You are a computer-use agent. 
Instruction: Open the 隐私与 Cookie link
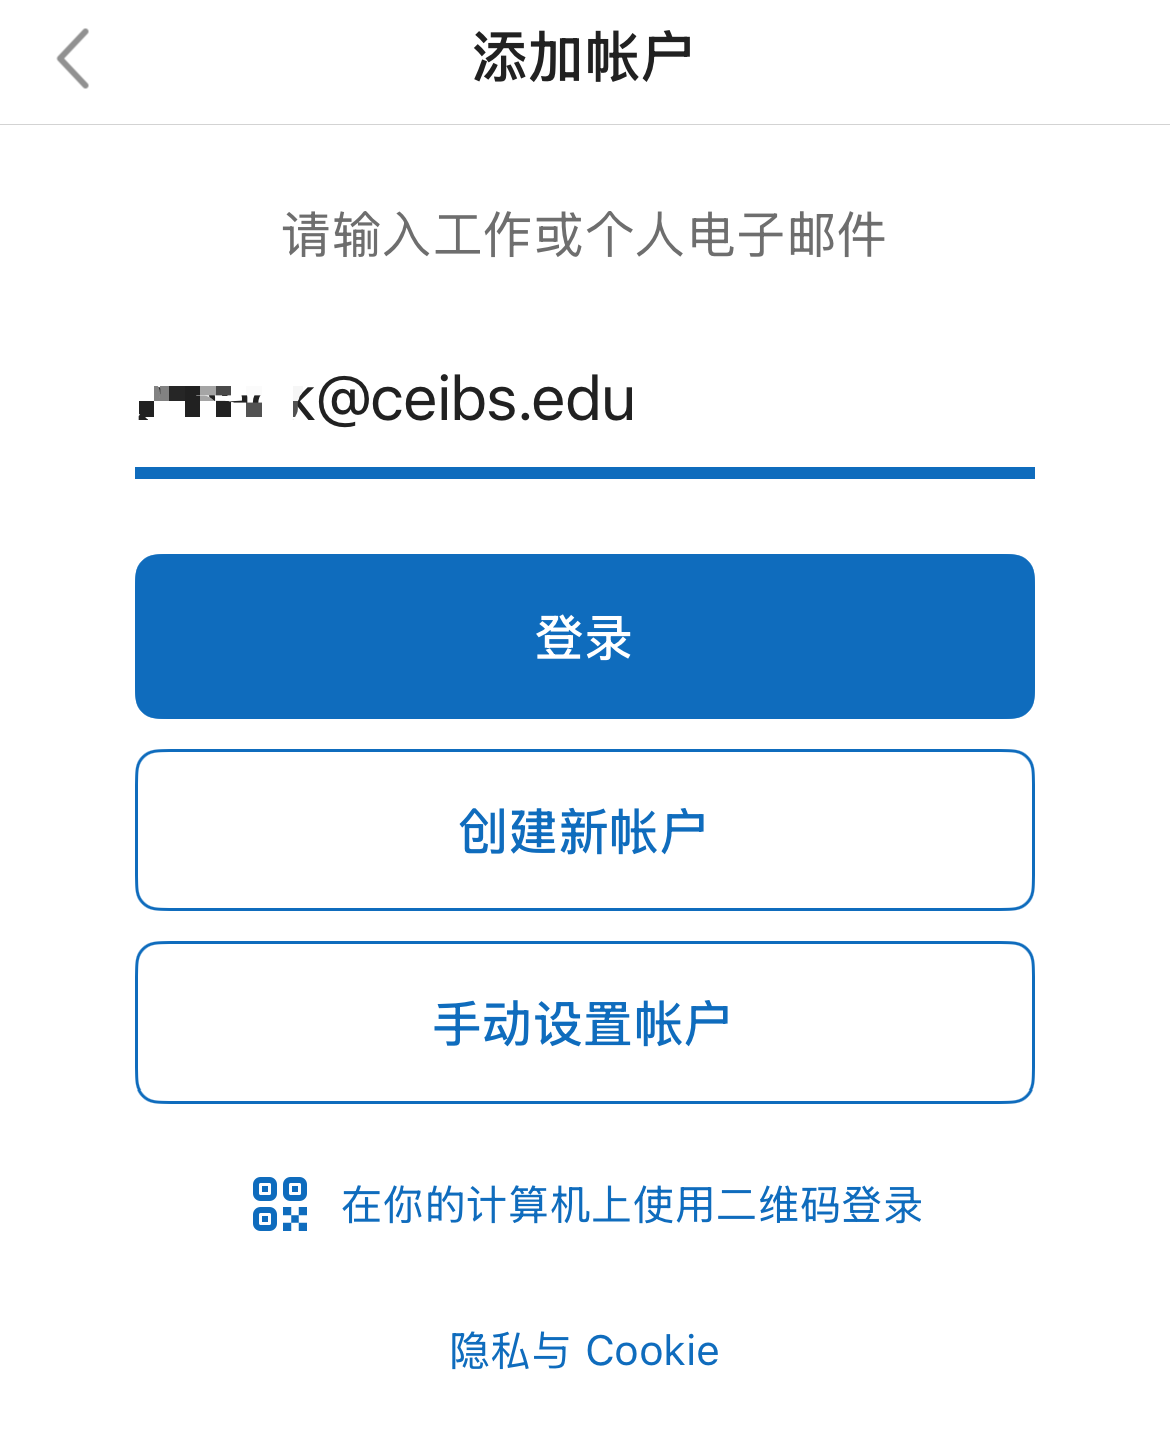pos(584,1351)
